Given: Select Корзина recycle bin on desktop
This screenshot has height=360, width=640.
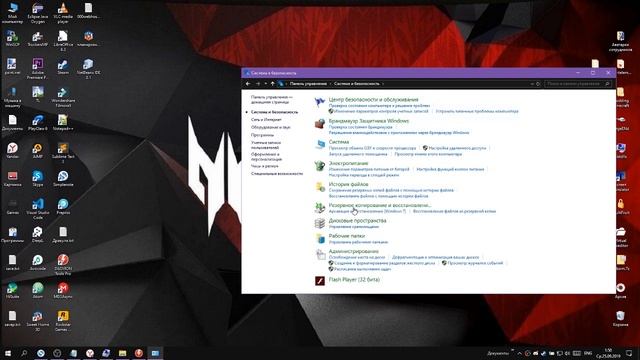Looking at the screenshot, I should tap(620, 319).
